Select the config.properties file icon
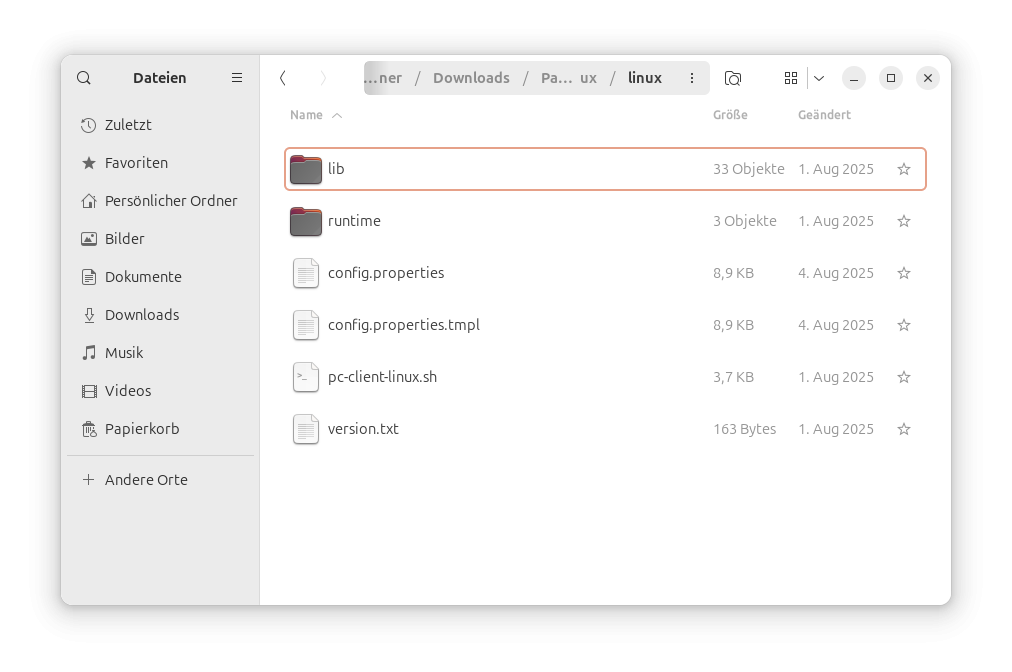 pyautogui.click(x=306, y=273)
